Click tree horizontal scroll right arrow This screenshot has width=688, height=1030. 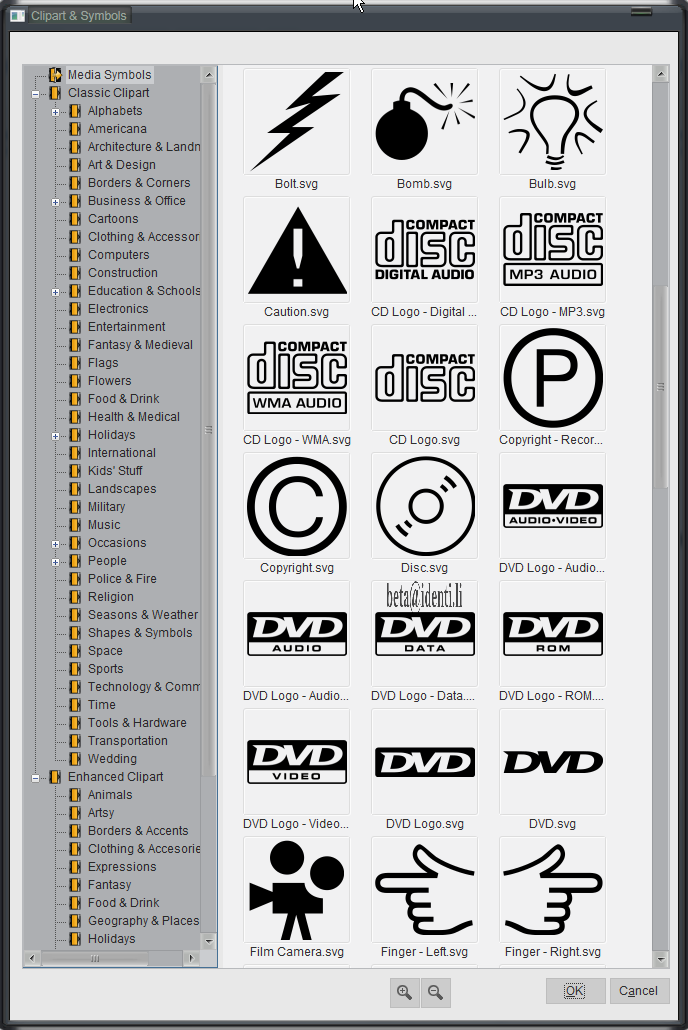[191, 958]
